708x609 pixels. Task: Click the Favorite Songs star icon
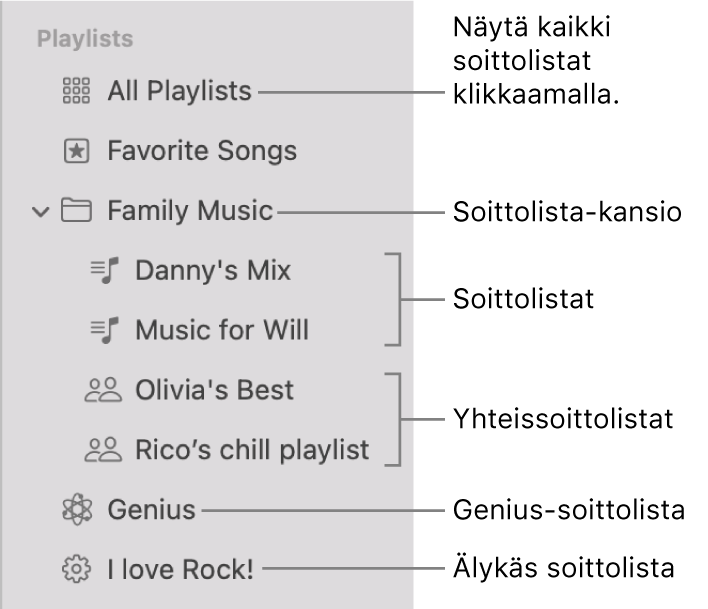76,152
